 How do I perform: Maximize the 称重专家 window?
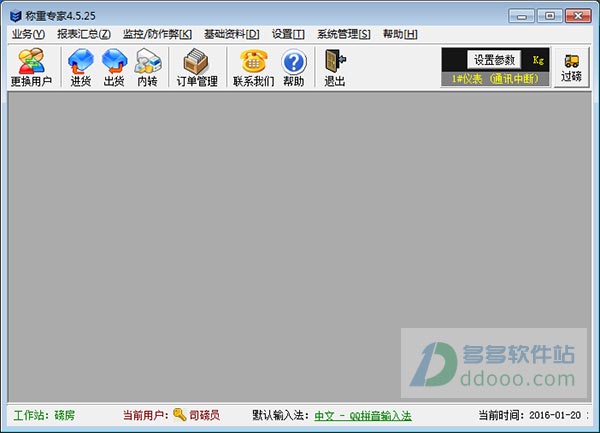tap(550, 16)
